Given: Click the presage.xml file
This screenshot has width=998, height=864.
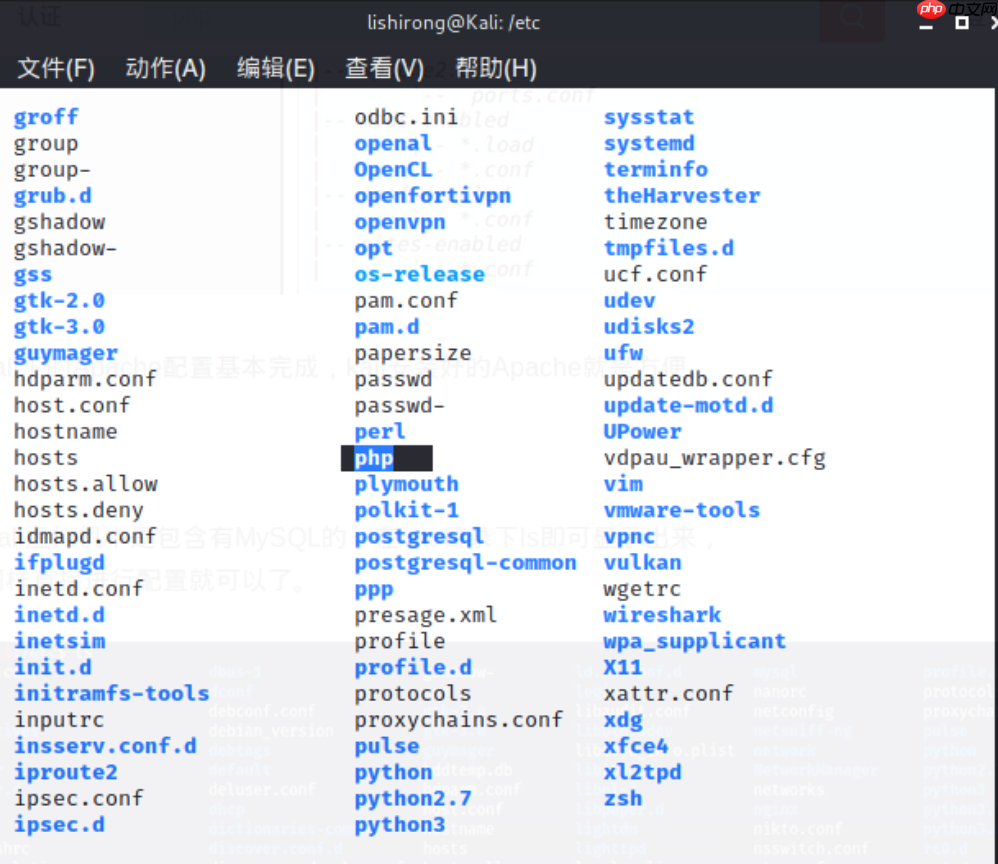Looking at the screenshot, I should [x=426, y=615].
